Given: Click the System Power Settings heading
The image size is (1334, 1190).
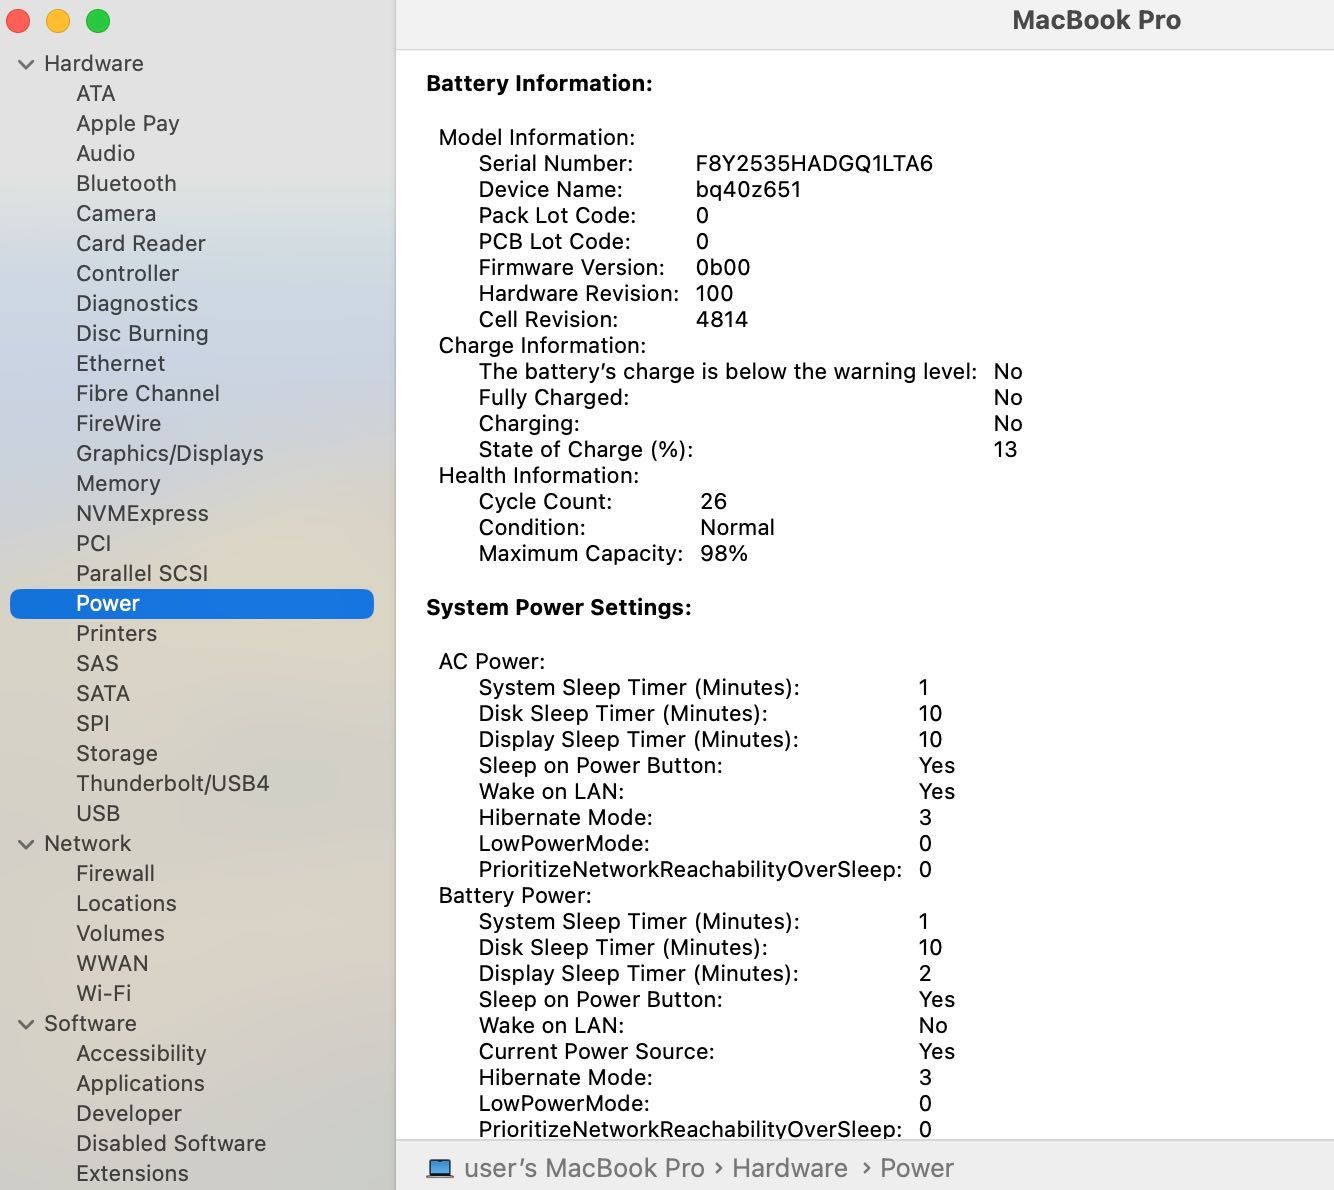Looking at the screenshot, I should tap(559, 607).
